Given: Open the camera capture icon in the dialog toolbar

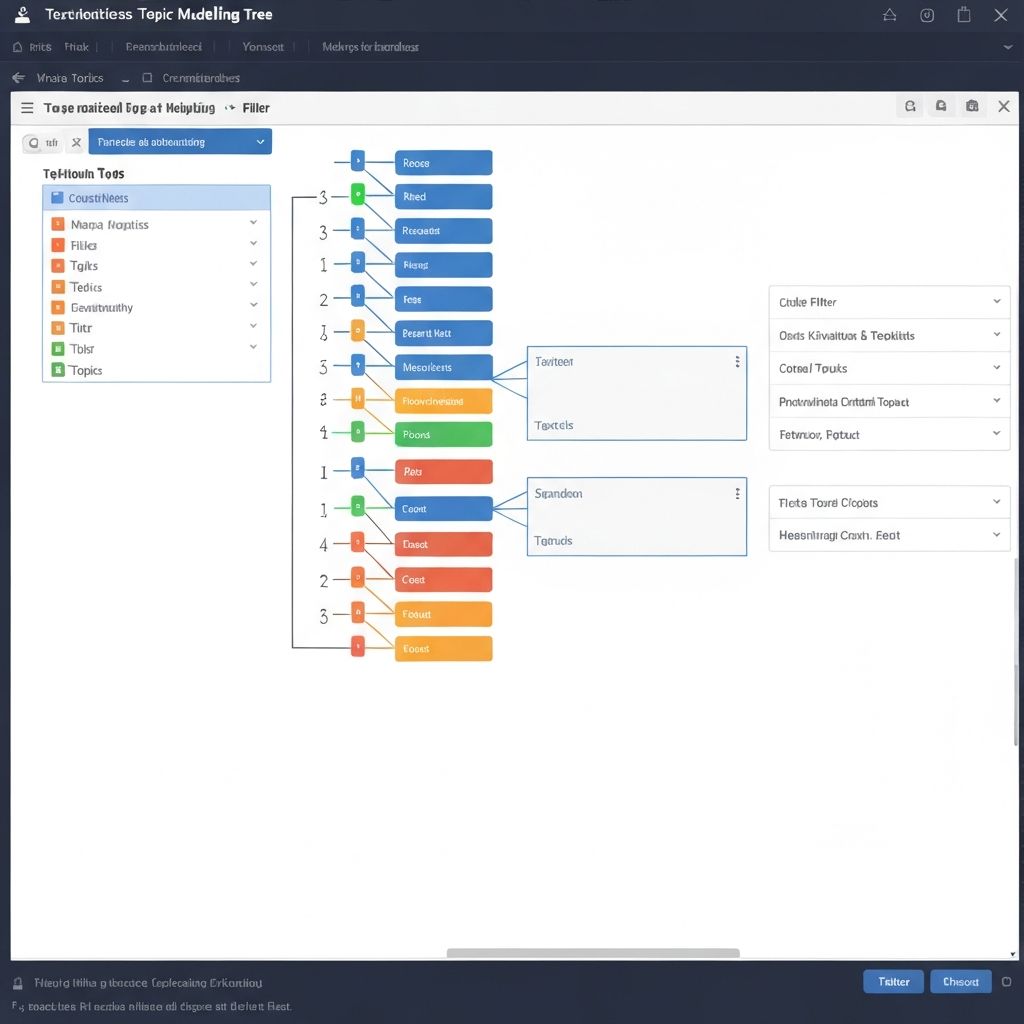Looking at the screenshot, I should (x=972, y=105).
